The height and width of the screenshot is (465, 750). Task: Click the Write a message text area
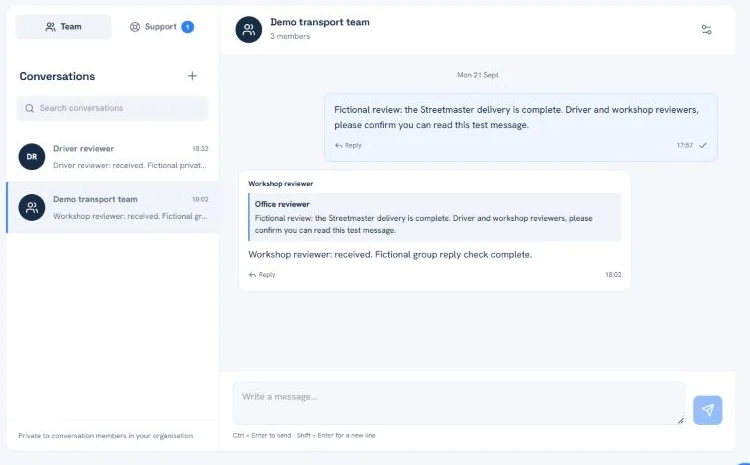tap(459, 403)
